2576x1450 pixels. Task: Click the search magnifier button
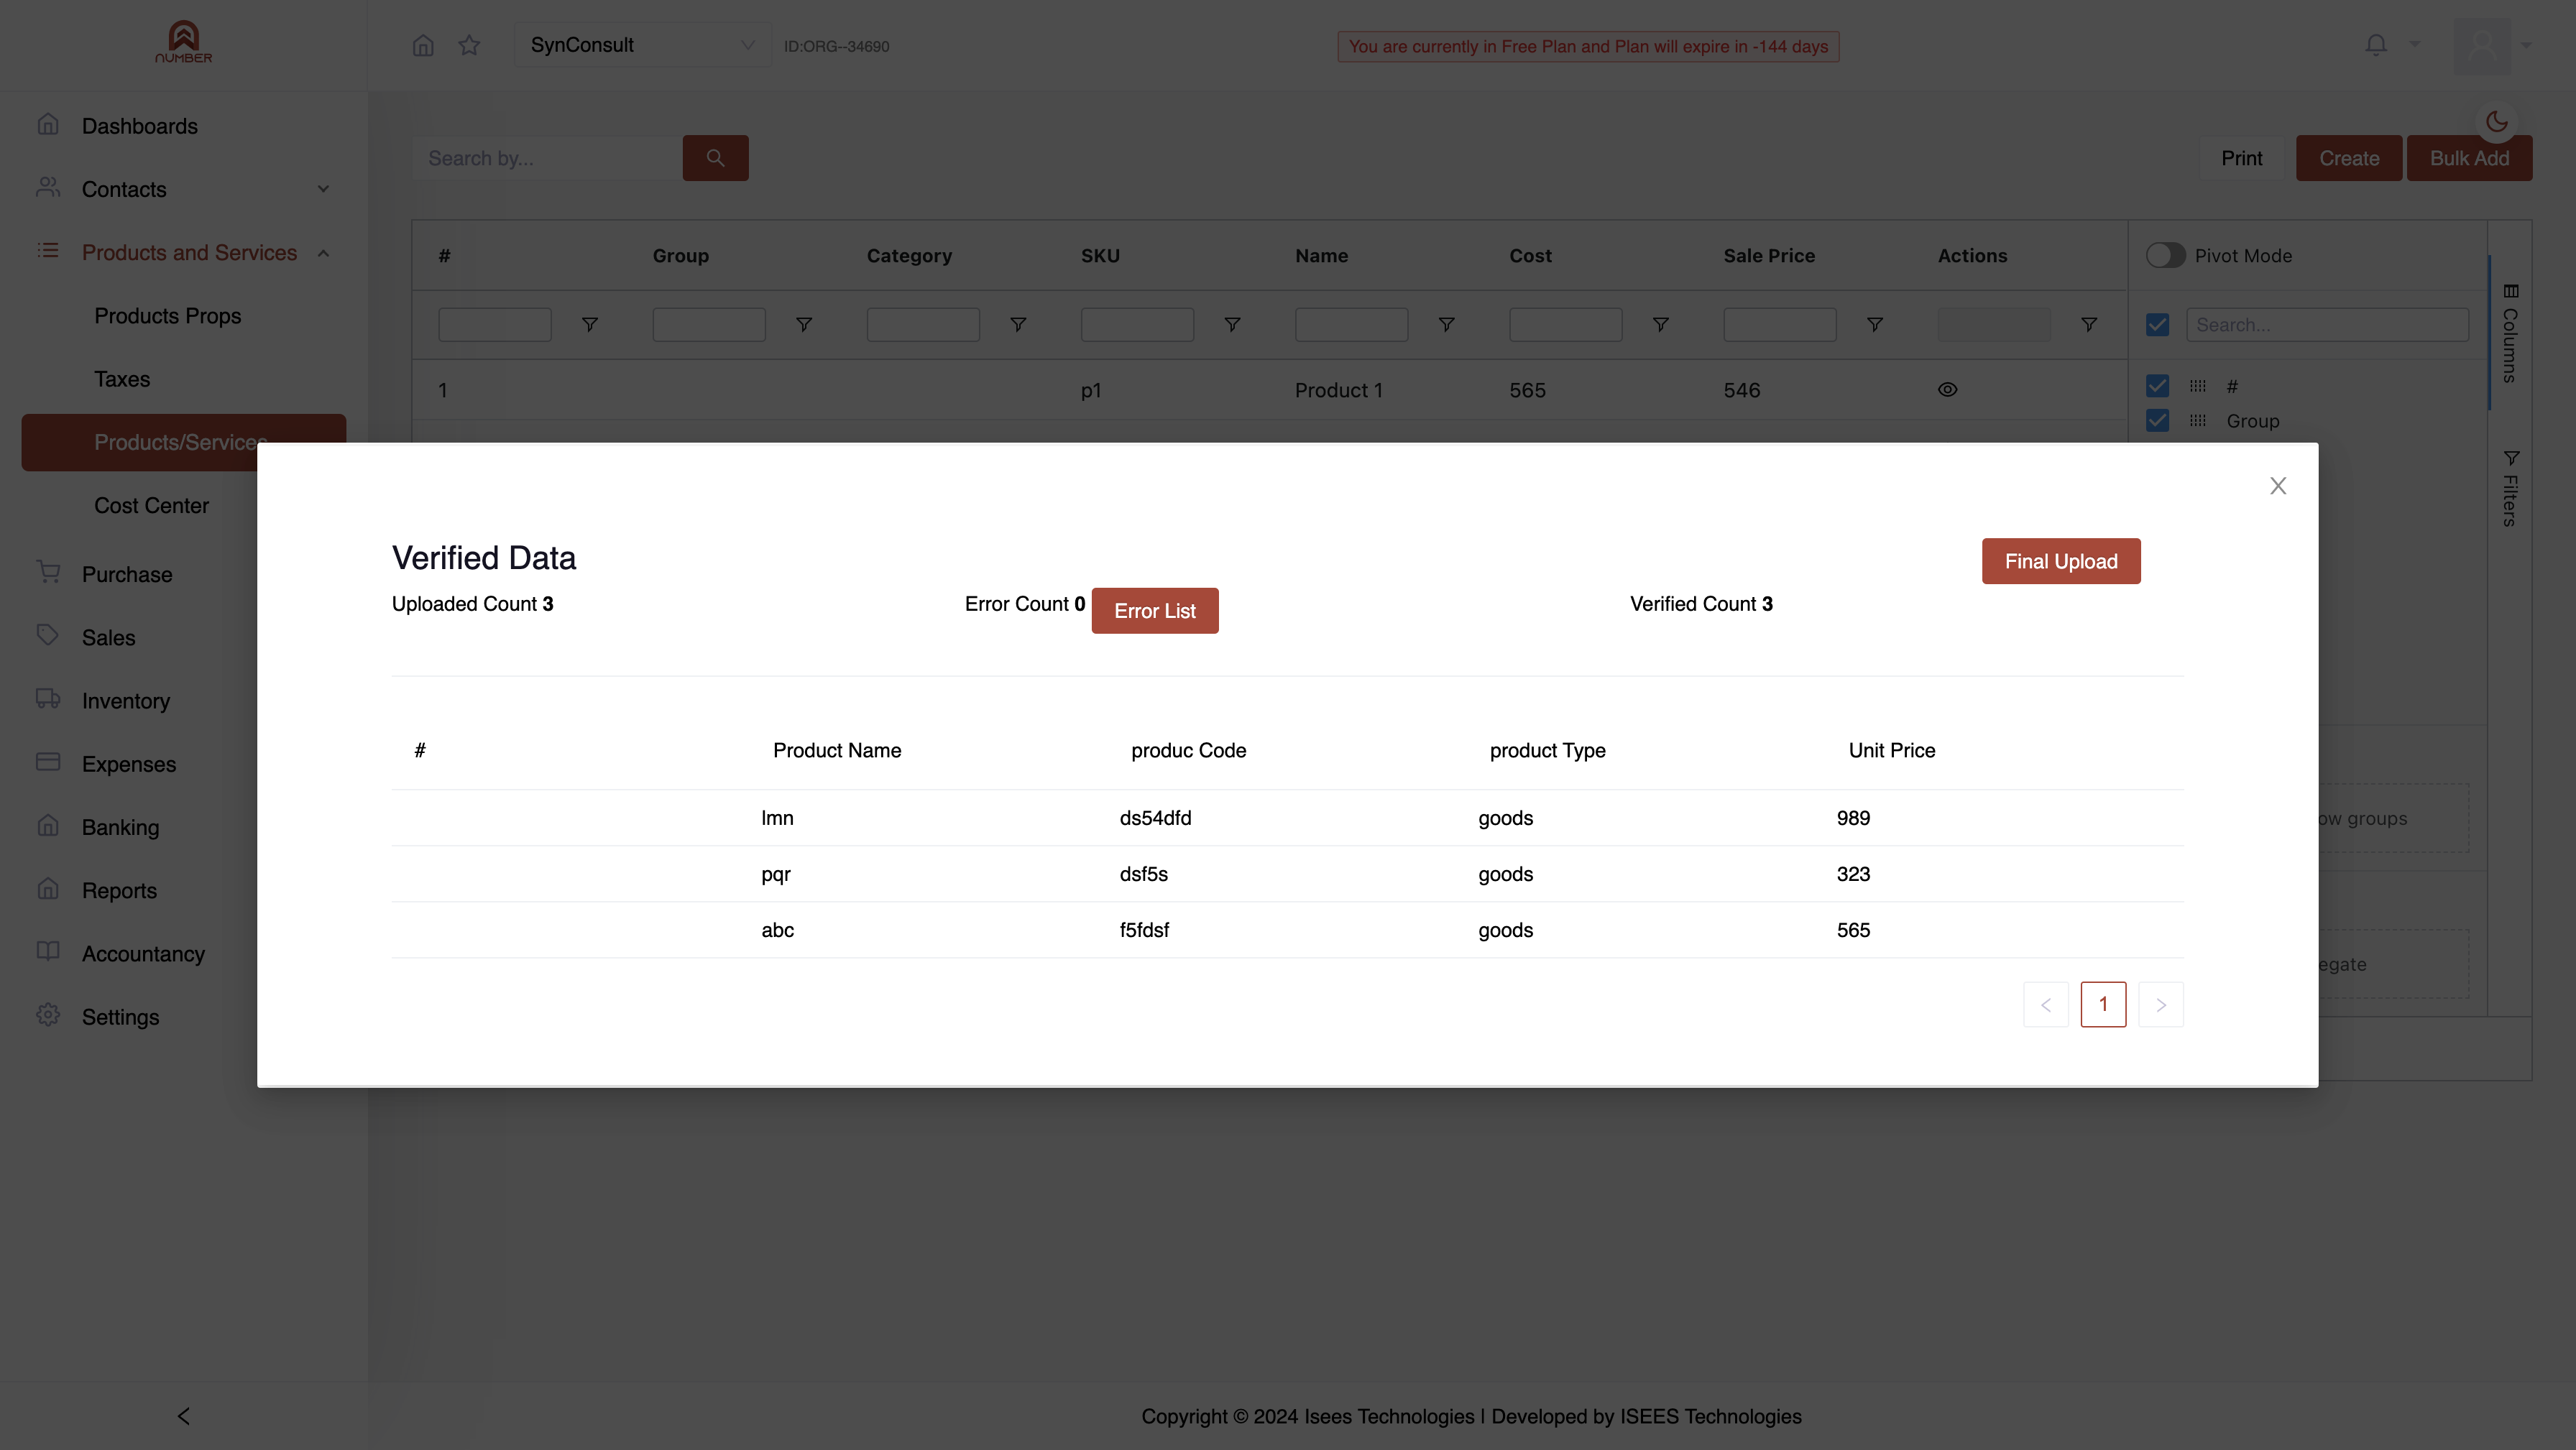click(715, 158)
